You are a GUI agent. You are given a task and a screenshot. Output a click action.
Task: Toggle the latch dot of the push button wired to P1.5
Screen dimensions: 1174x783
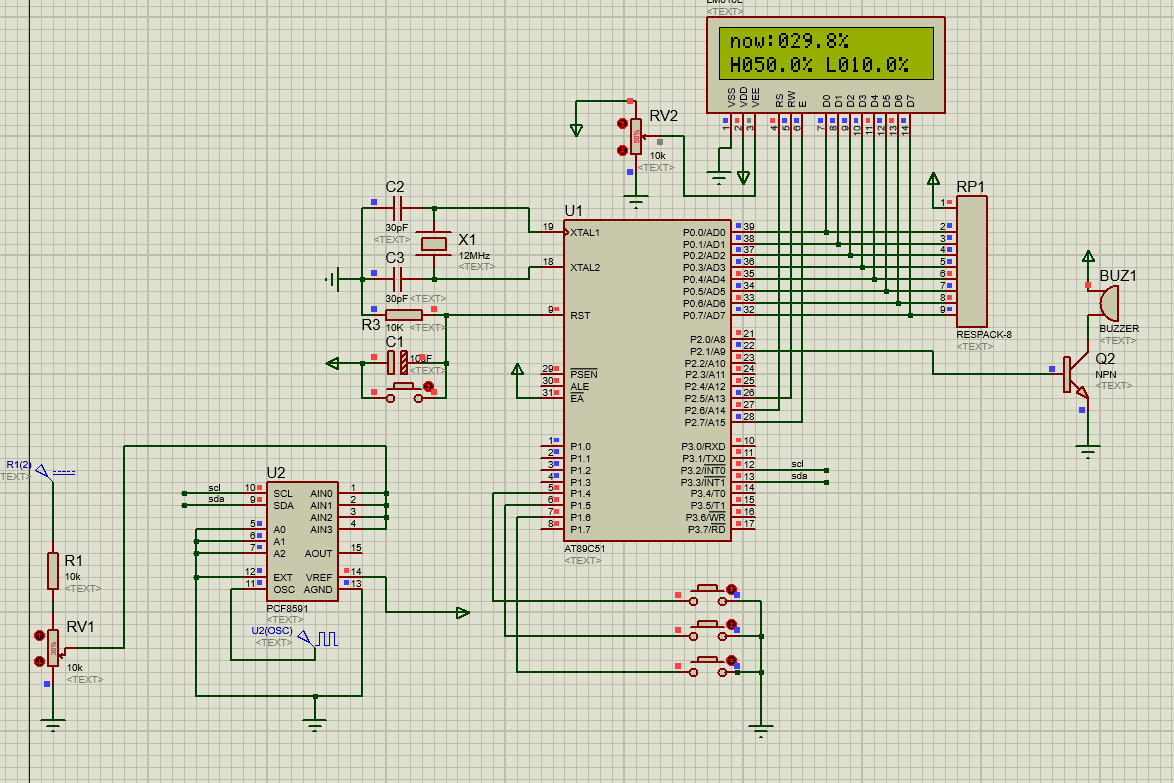[732, 624]
